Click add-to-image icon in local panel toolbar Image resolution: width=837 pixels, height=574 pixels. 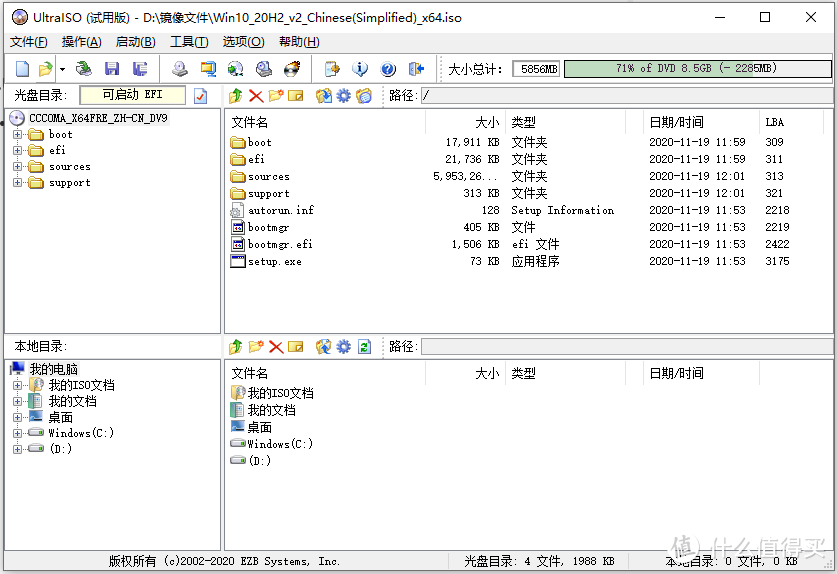323,347
